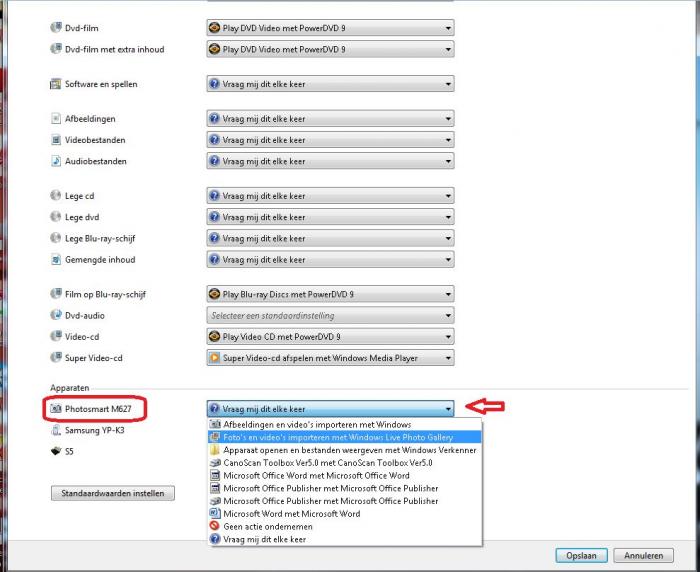Expand the Lege Blu-ray-schijf dropdown
700x572 pixels.
point(330,238)
